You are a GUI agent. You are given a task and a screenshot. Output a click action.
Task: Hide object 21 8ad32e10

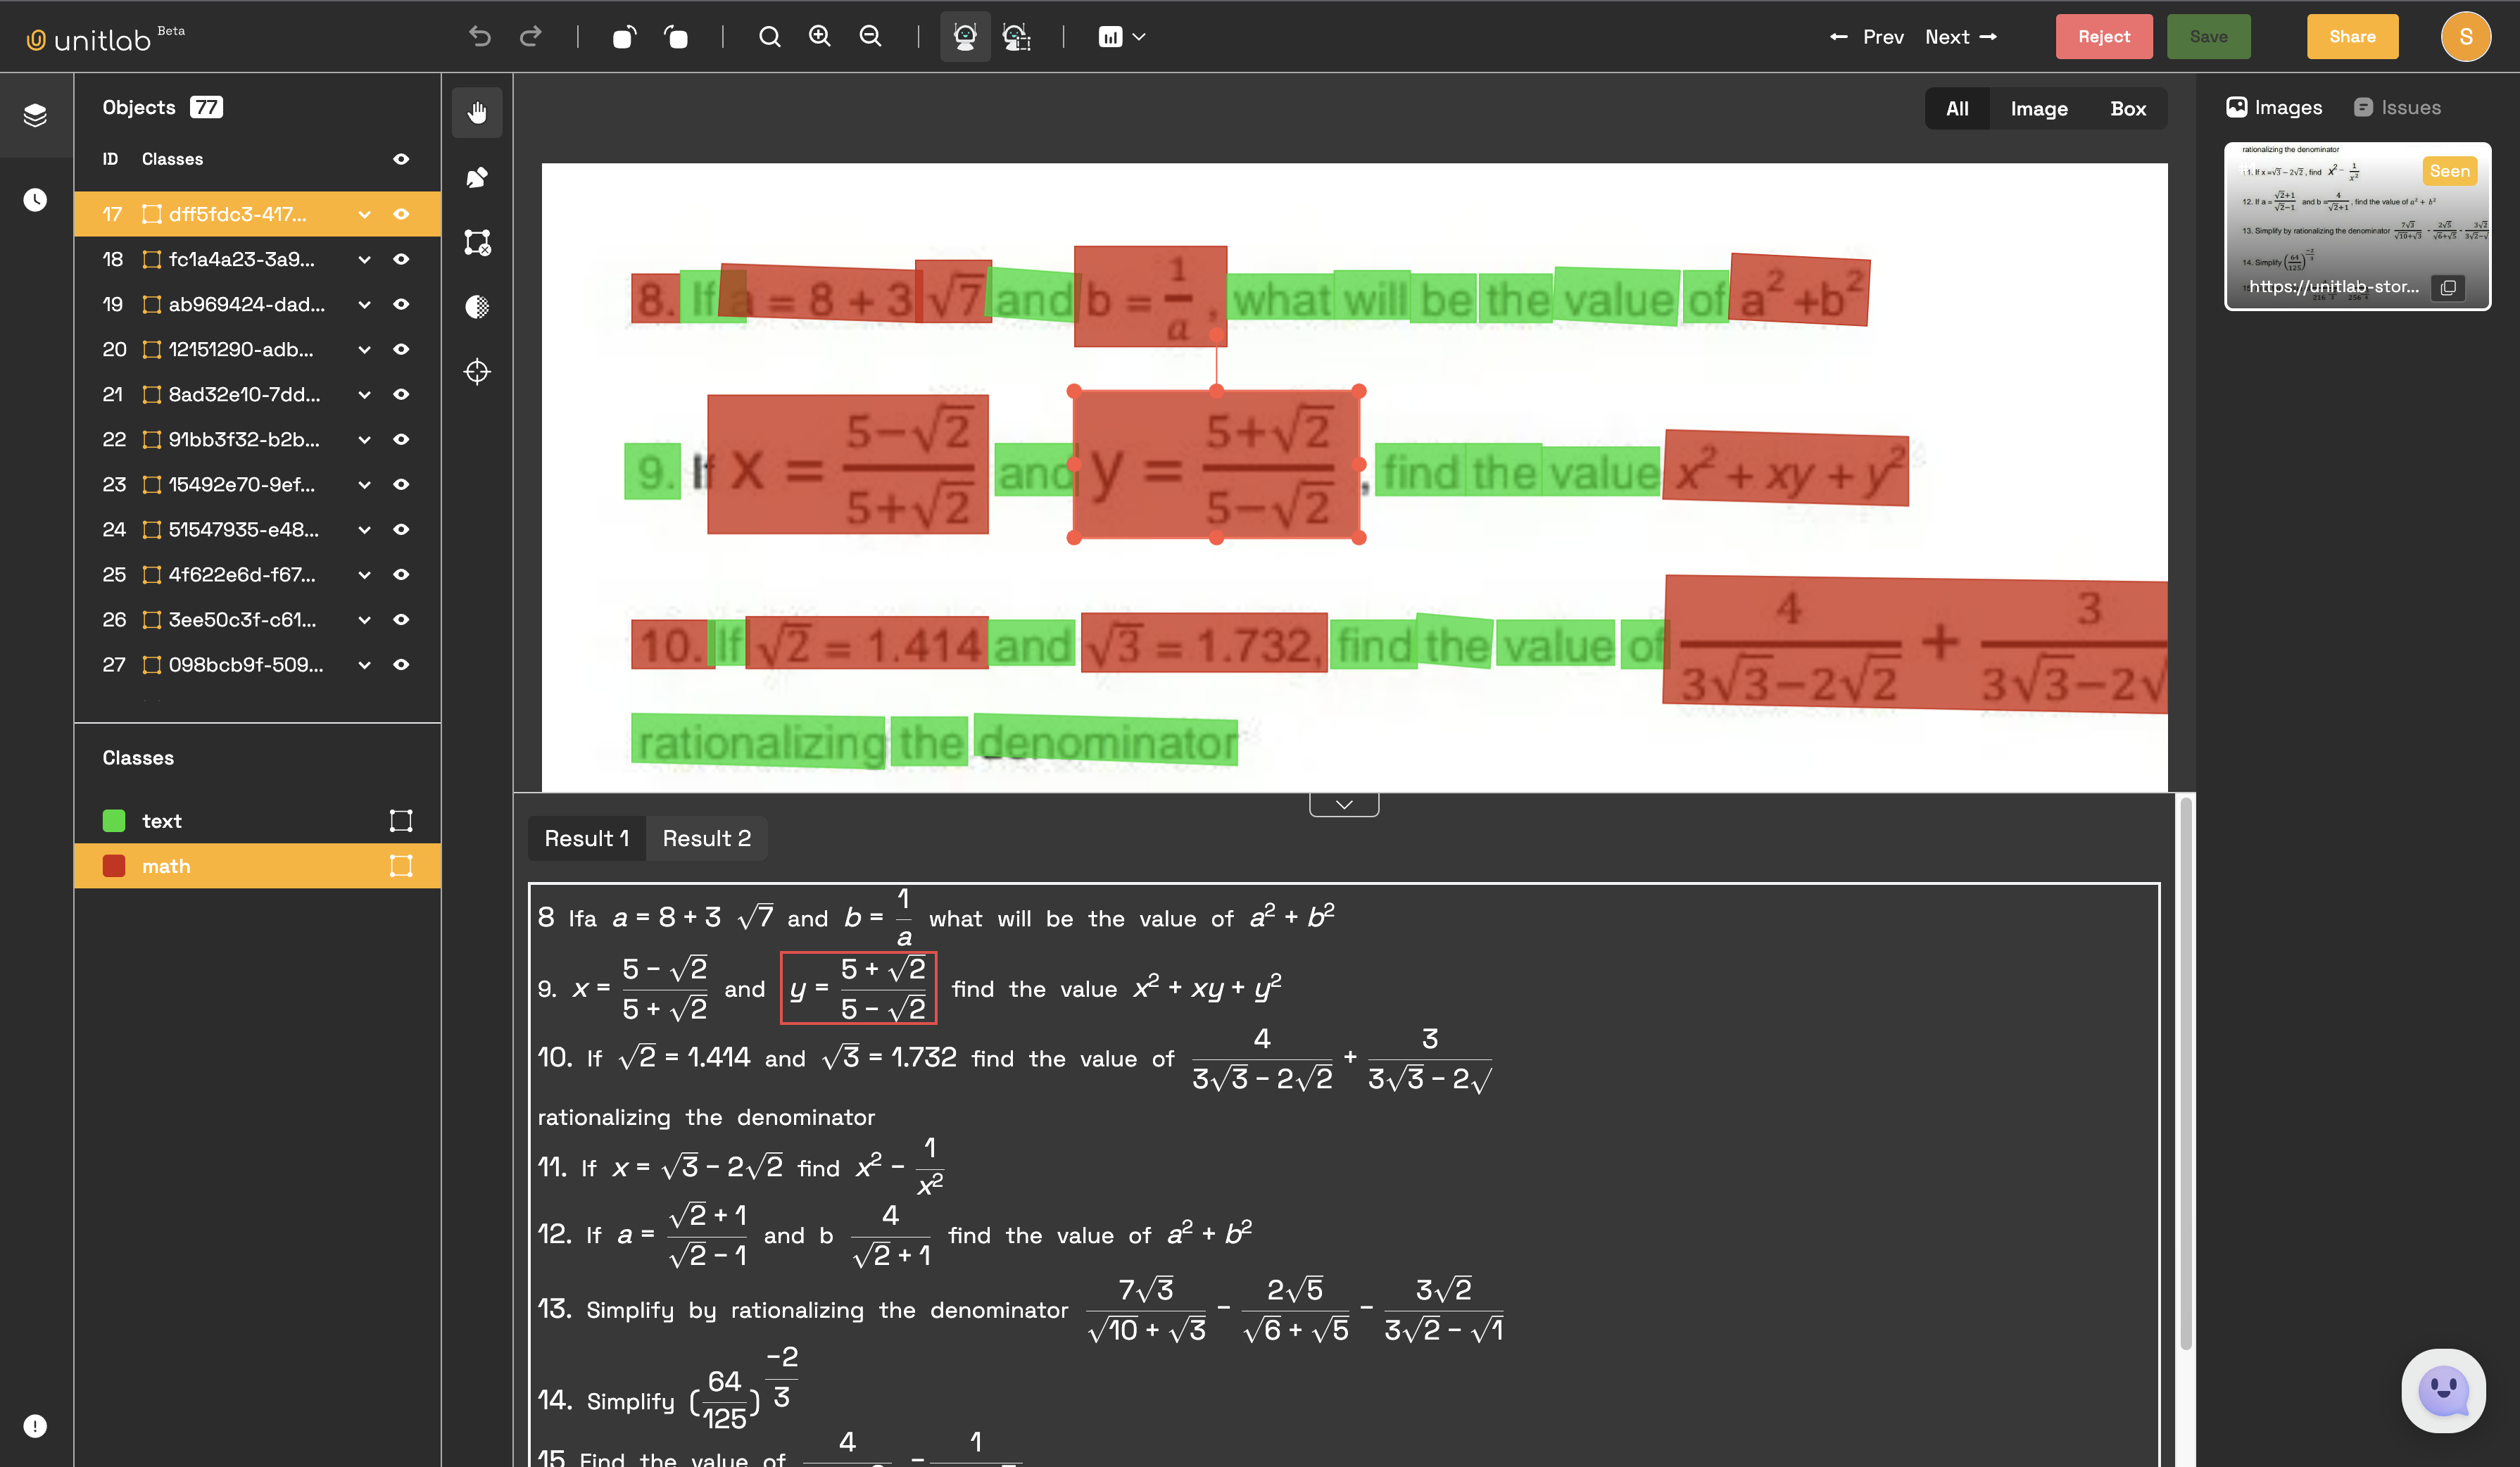point(400,394)
